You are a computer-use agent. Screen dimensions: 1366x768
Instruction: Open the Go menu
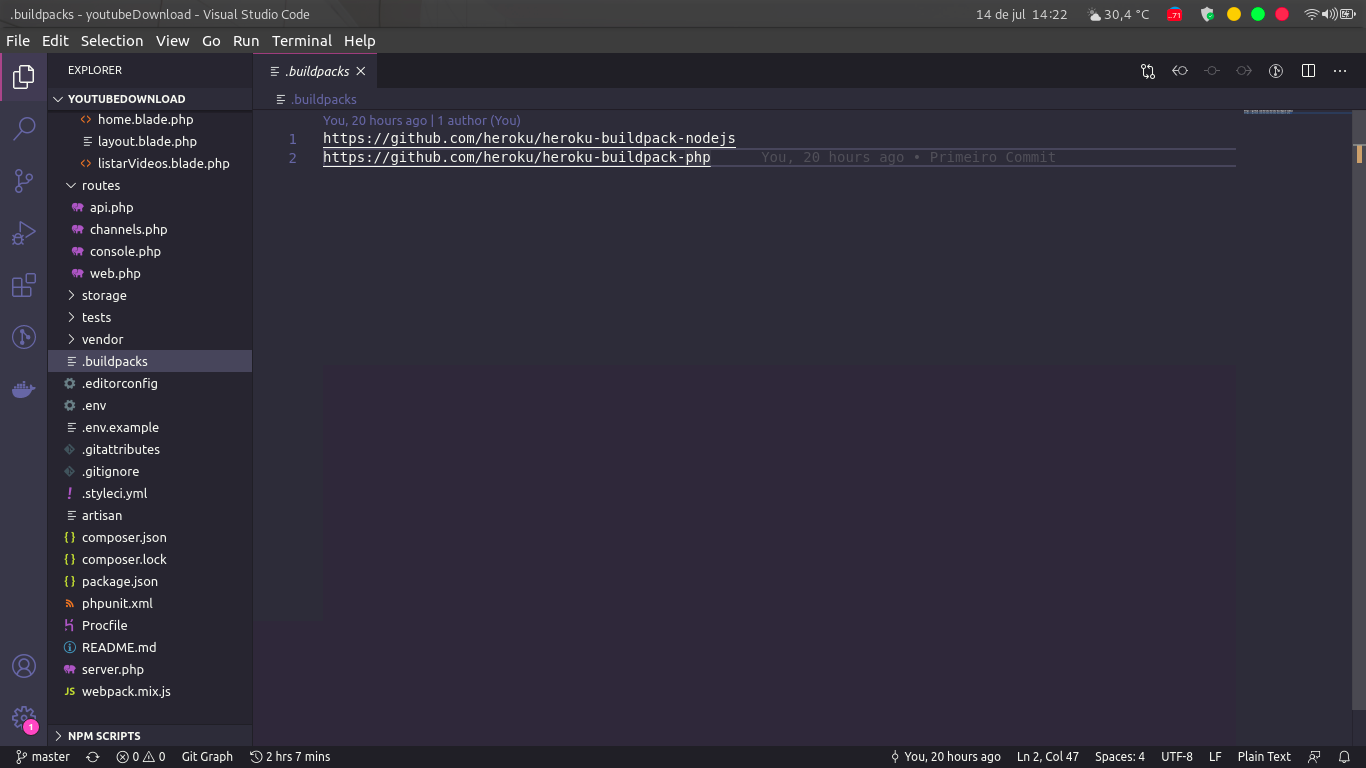211,41
